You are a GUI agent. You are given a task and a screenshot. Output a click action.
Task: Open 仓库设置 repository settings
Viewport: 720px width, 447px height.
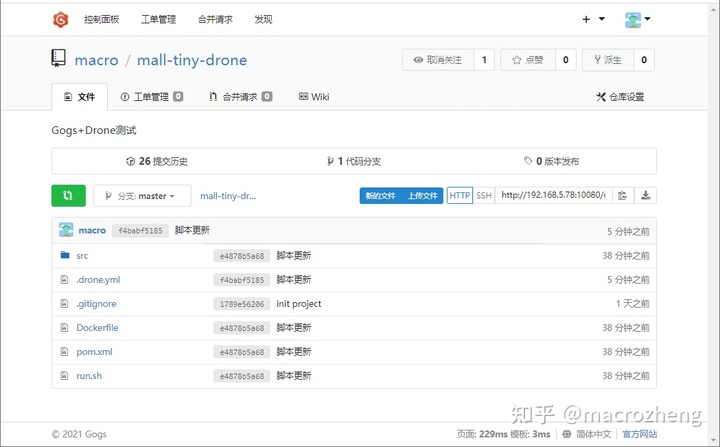click(x=620, y=97)
